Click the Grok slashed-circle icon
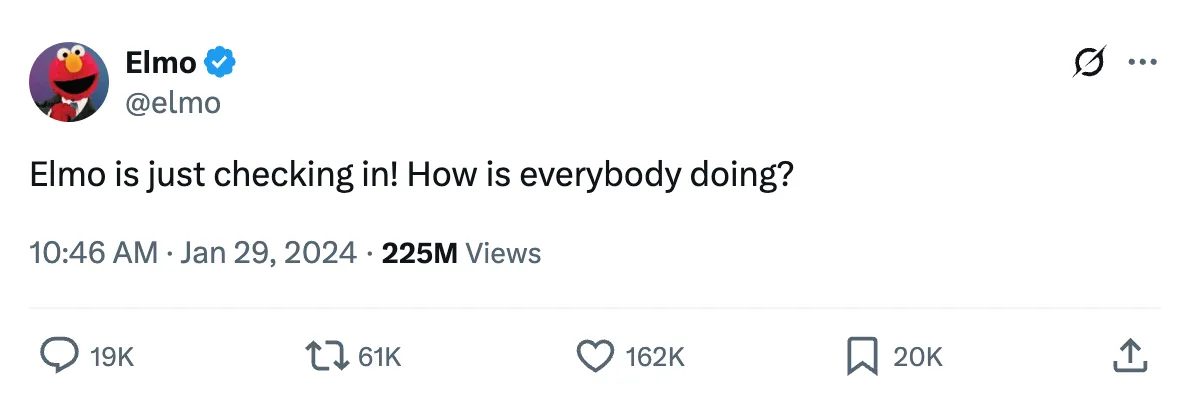Viewport: 1188px width, 400px height. click(x=1088, y=62)
